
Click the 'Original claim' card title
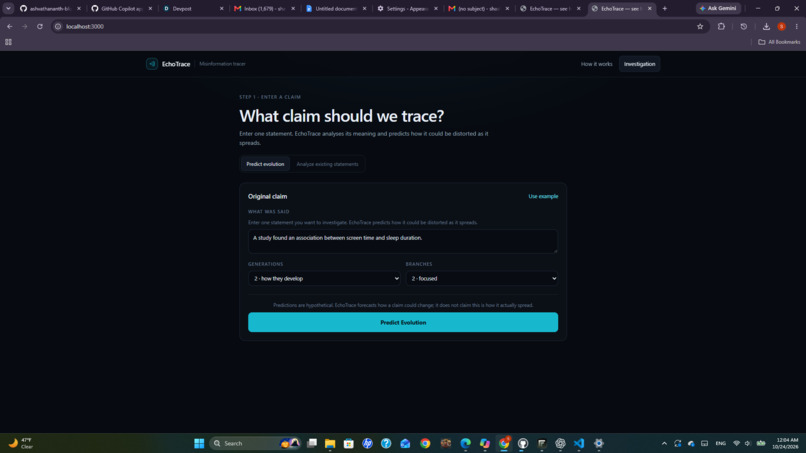coord(267,196)
